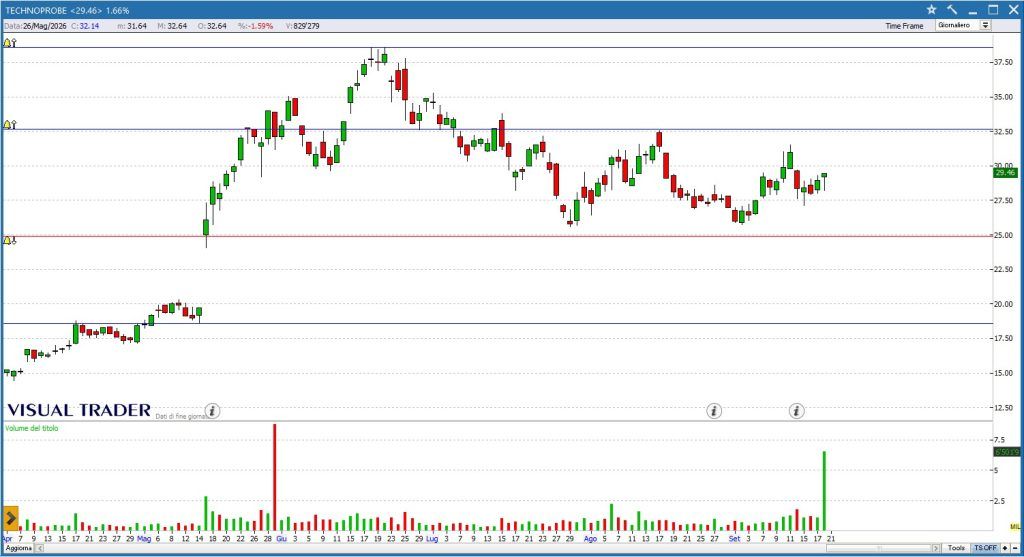This screenshot has width=1024, height=557.
Task: Click the horizontal scrollbar left arrow
Action: point(39,548)
